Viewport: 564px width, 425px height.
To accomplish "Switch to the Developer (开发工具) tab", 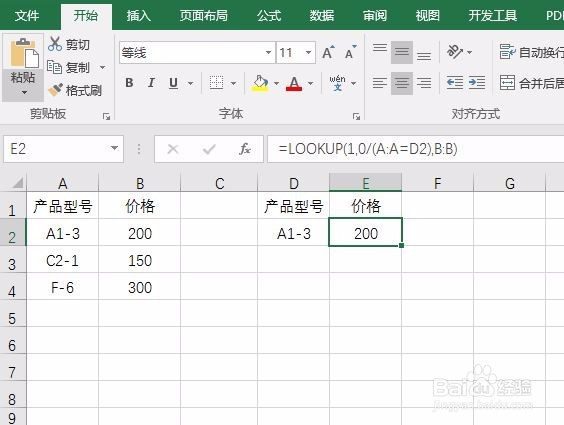I will point(493,15).
